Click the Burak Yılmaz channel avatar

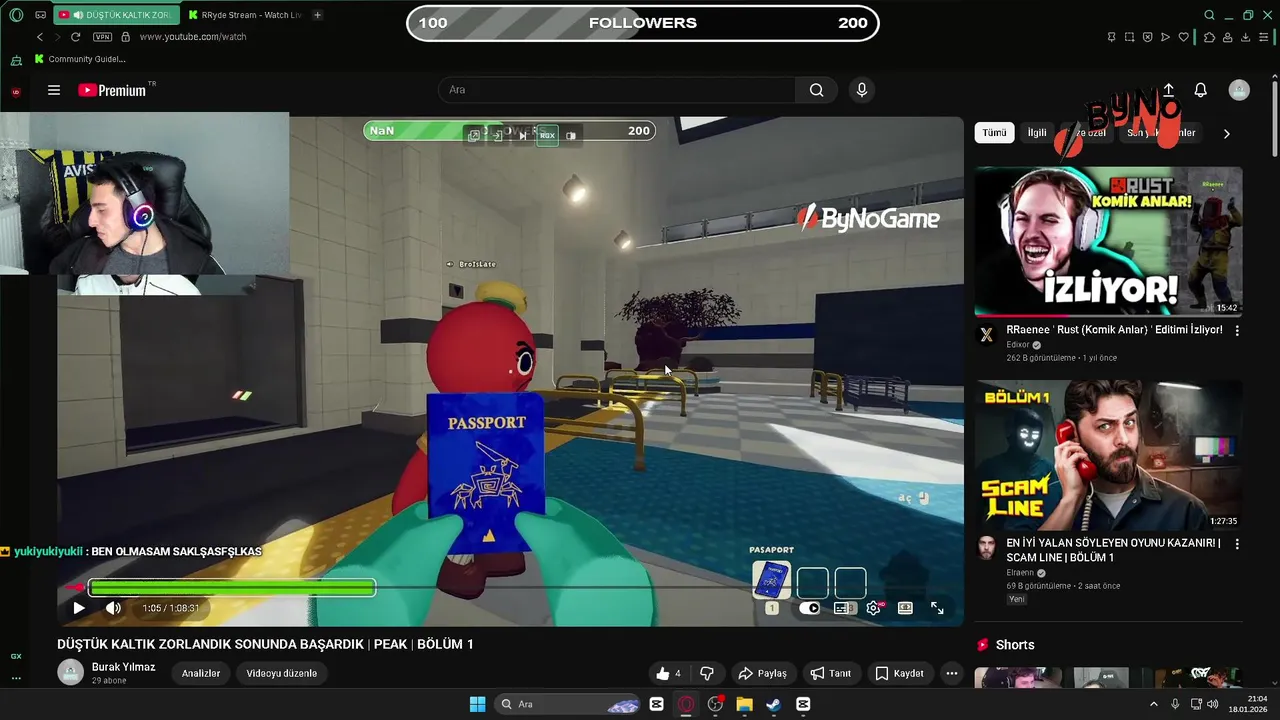[70, 672]
